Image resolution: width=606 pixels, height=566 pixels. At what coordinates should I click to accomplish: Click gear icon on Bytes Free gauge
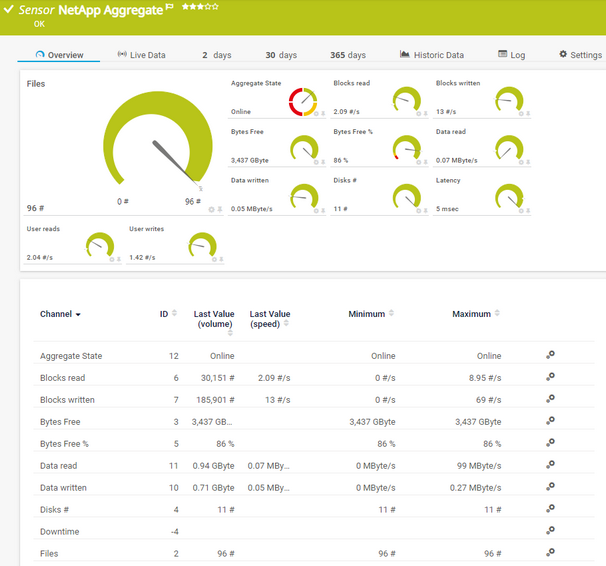click(316, 162)
